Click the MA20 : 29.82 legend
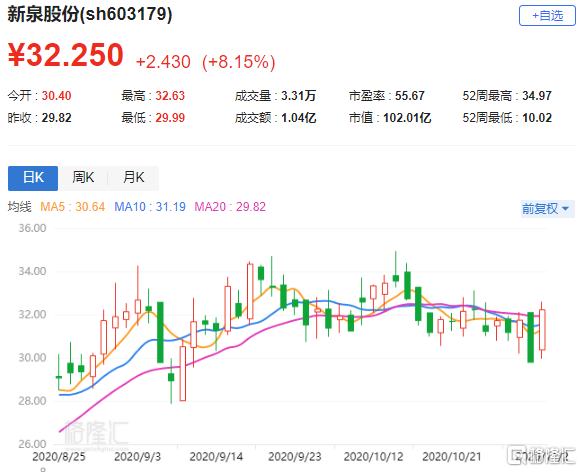The height and width of the screenshot is (472, 582). (230, 207)
